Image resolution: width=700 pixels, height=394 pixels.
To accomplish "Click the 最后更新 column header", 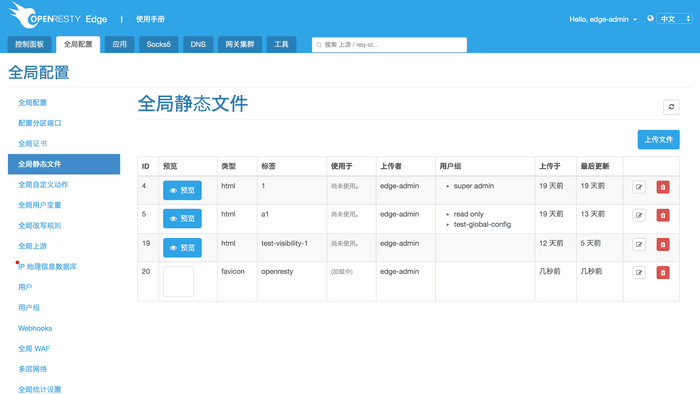I will (595, 166).
